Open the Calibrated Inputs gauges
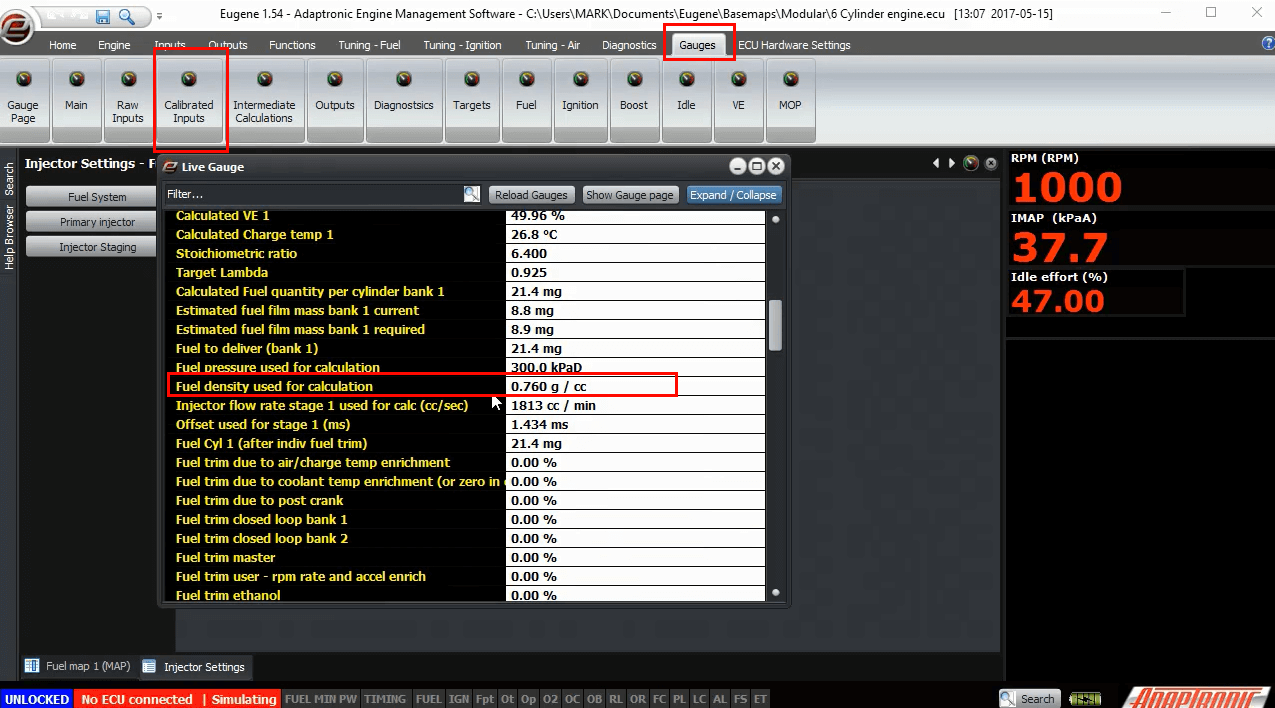This screenshot has width=1275, height=708. pos(189,98)
